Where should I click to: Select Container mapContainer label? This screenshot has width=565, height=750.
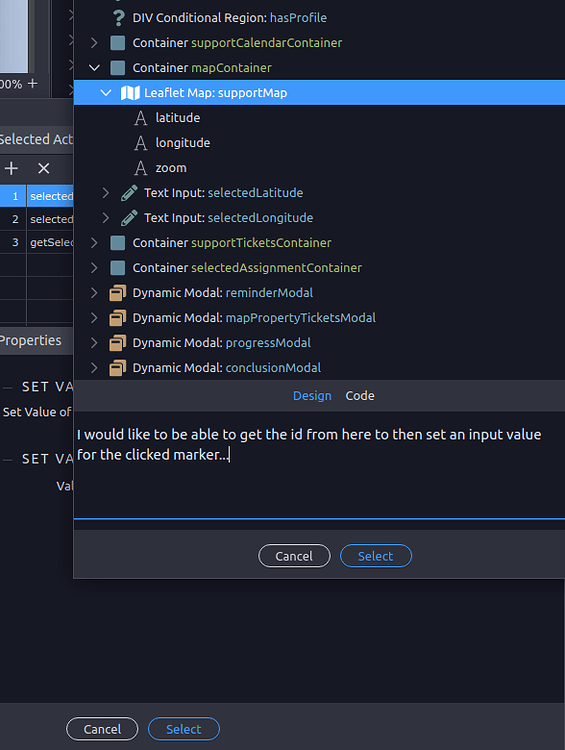point(202,68)
